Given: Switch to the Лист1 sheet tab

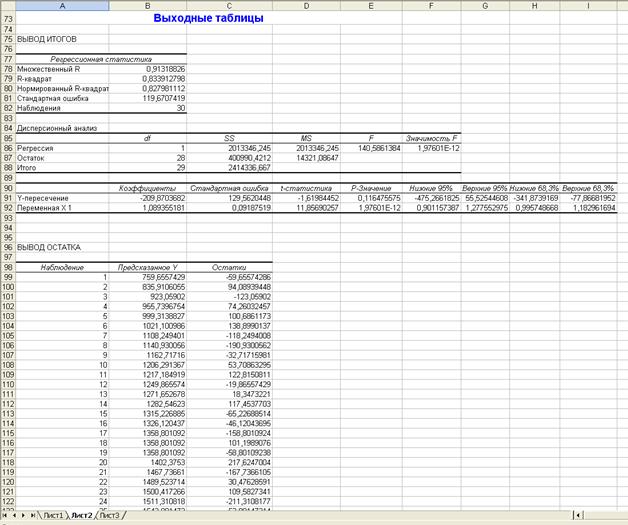Looking at the screenshot, I should click(x=52, y=516).
